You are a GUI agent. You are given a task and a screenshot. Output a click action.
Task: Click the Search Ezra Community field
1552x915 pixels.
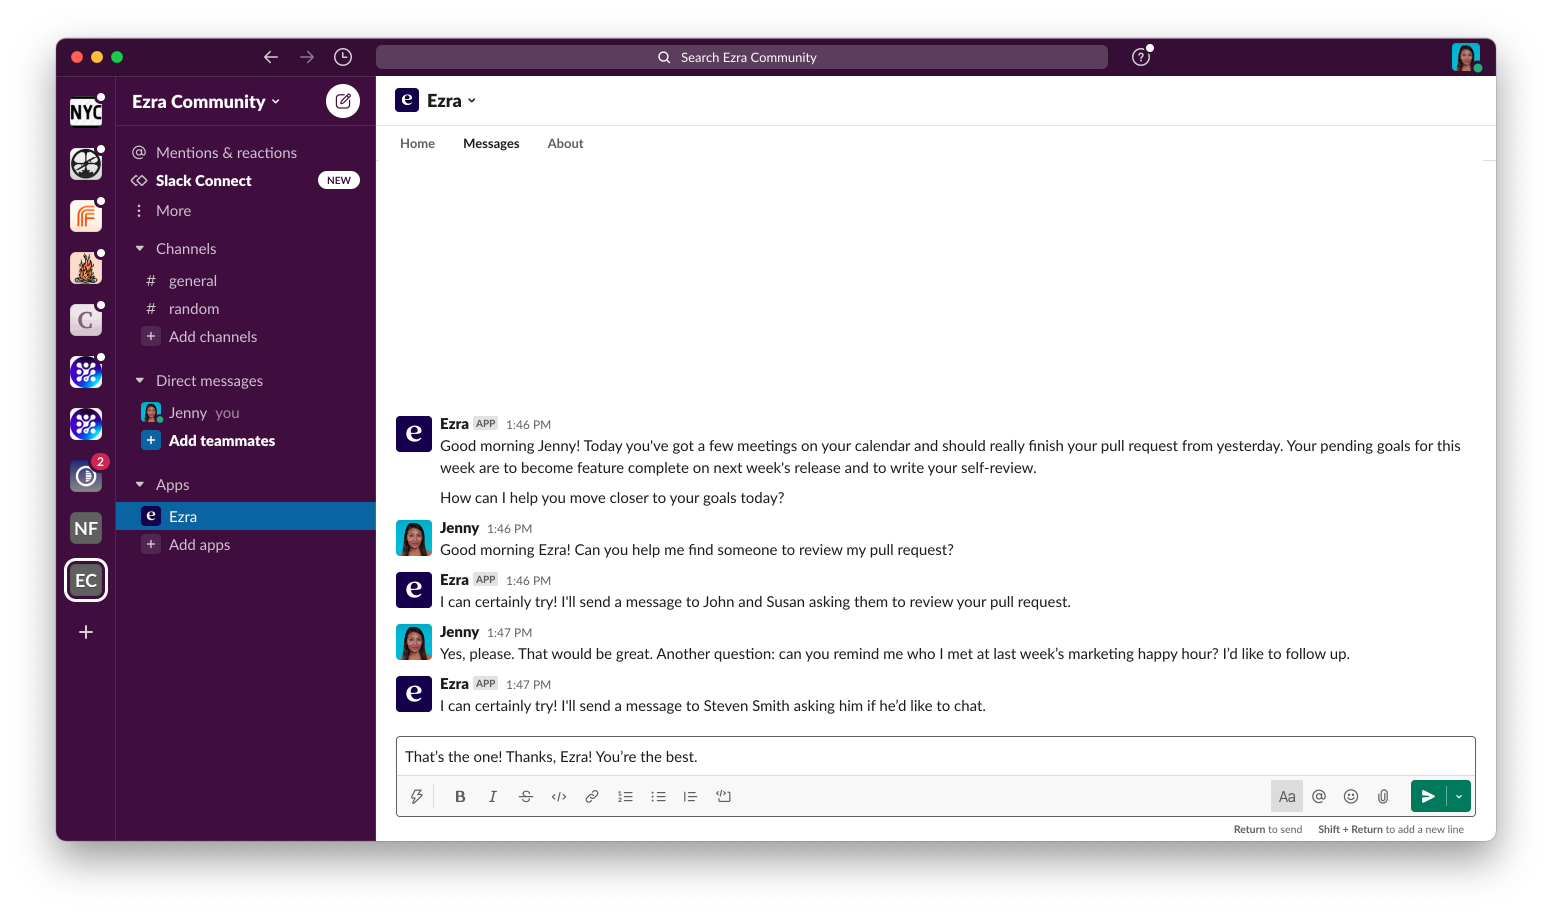click(742, 57)
